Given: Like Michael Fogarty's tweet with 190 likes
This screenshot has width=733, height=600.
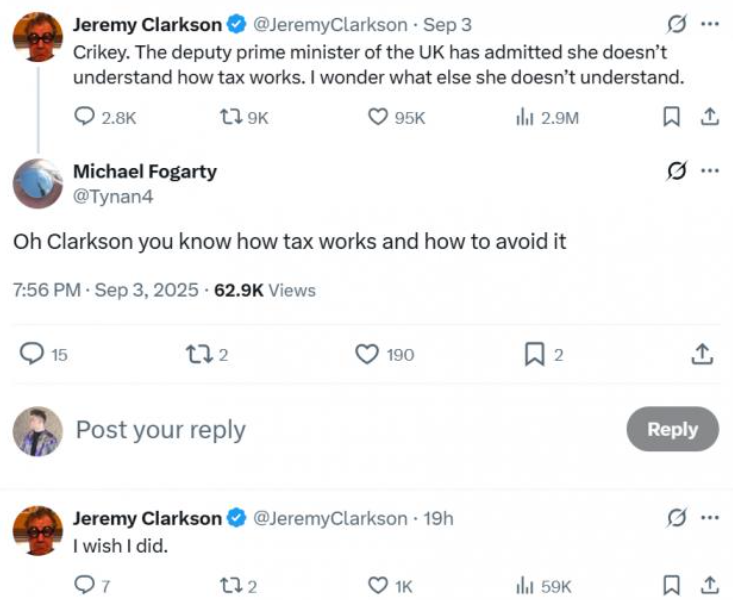Looking at the screenshot, I should pos(369,354).
